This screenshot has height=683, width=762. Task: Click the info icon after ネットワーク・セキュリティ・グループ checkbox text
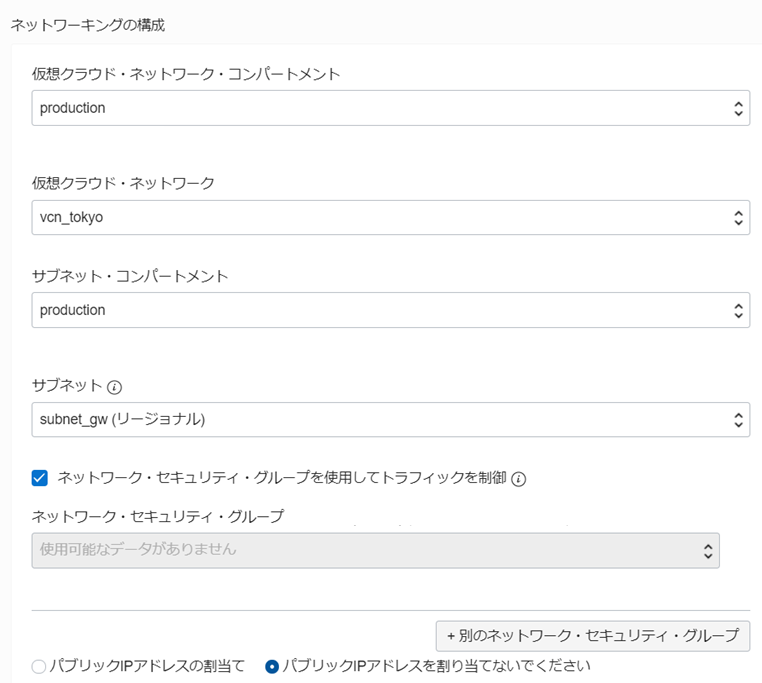[x=519, y=479]
